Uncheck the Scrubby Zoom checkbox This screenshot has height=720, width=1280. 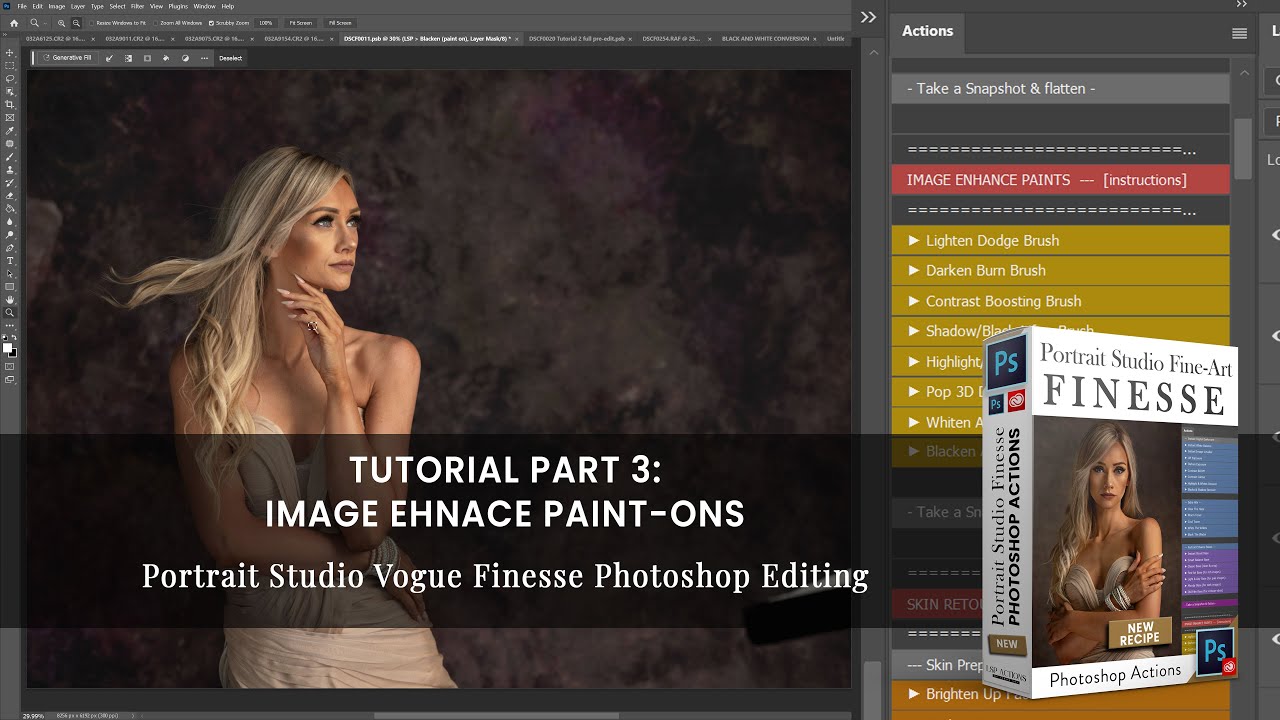coord(211,23)
